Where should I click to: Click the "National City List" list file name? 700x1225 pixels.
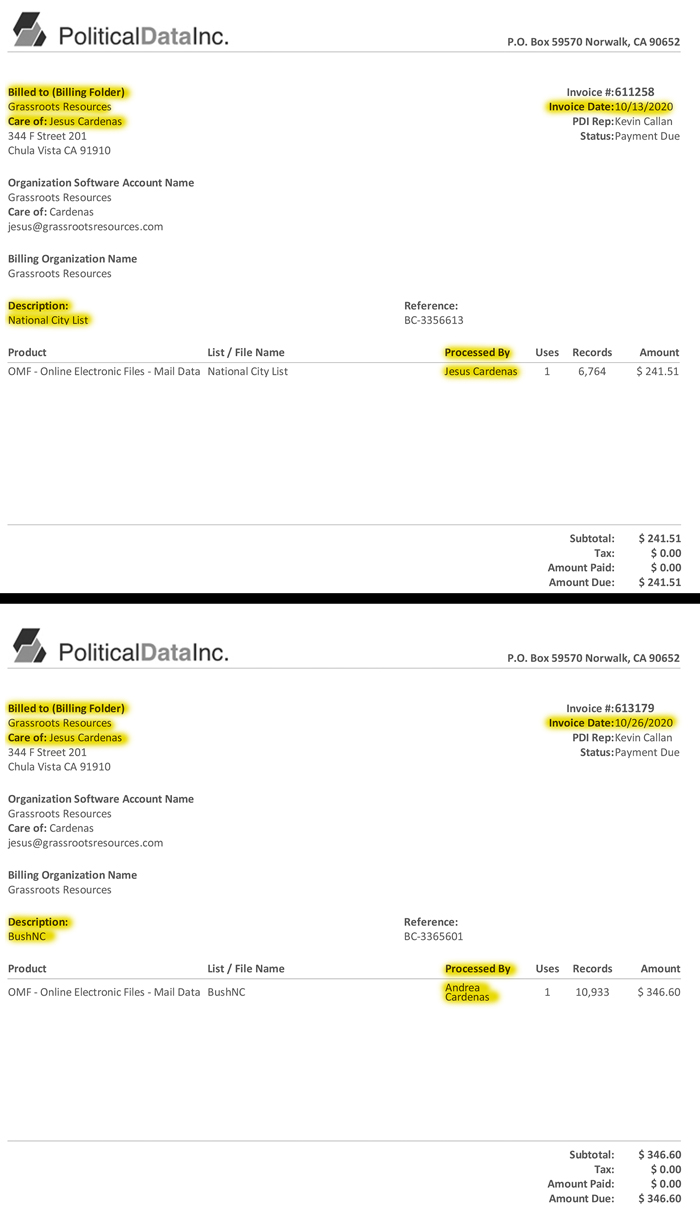coord(247,372)
